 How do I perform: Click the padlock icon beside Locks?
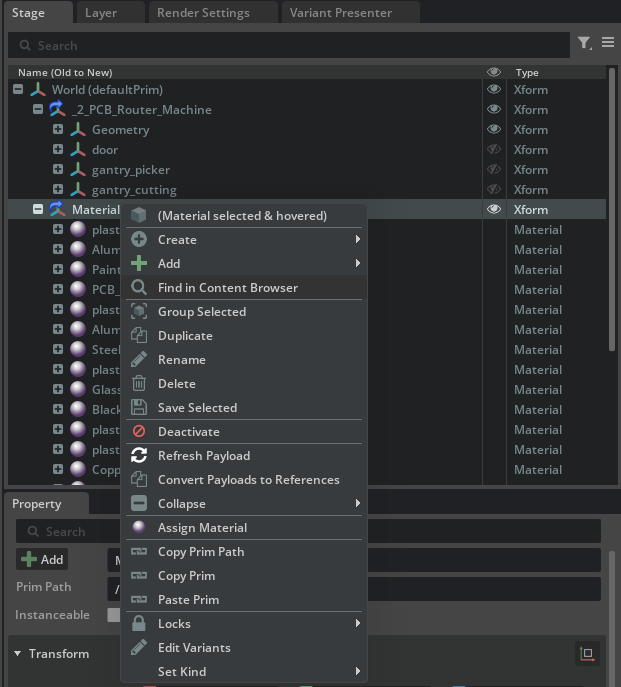139,624
